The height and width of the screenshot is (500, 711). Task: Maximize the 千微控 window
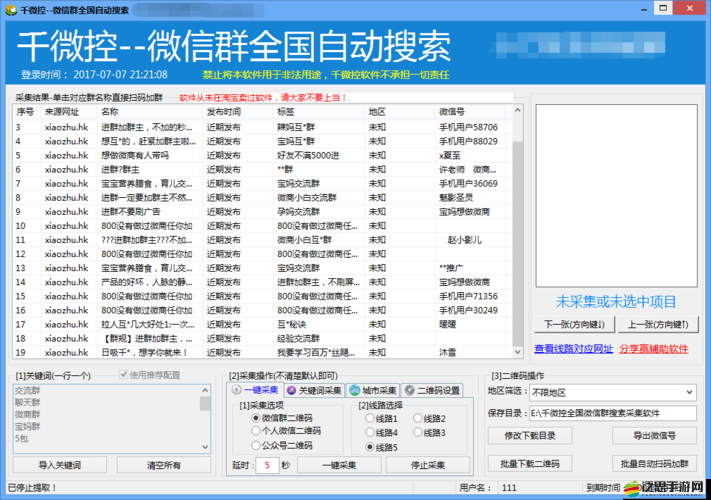point(663,8)
